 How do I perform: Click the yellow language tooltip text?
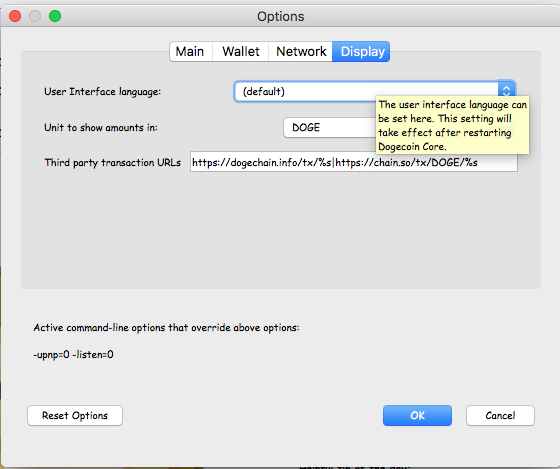[x=452, y=125]
